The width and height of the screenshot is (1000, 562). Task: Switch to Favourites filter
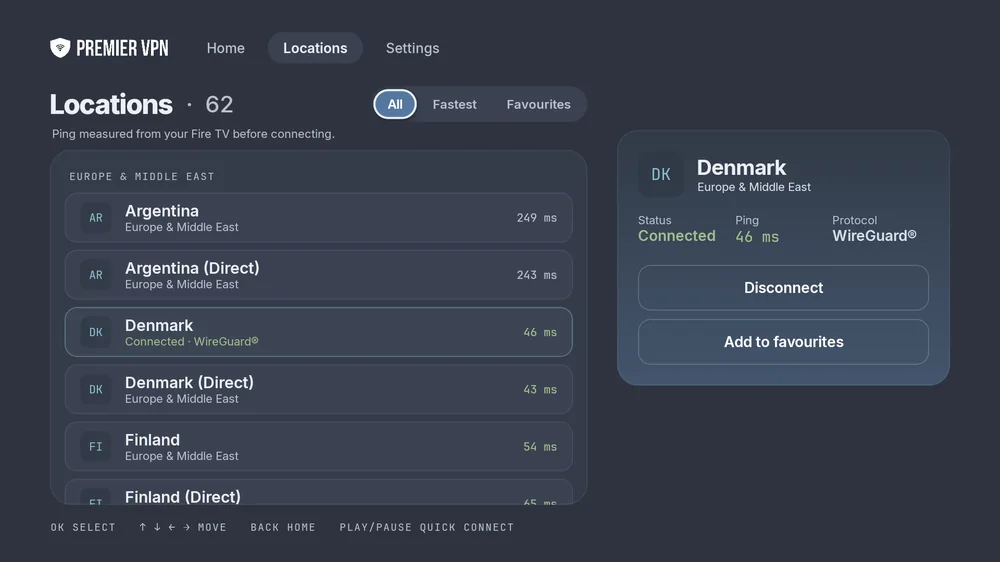538,104
